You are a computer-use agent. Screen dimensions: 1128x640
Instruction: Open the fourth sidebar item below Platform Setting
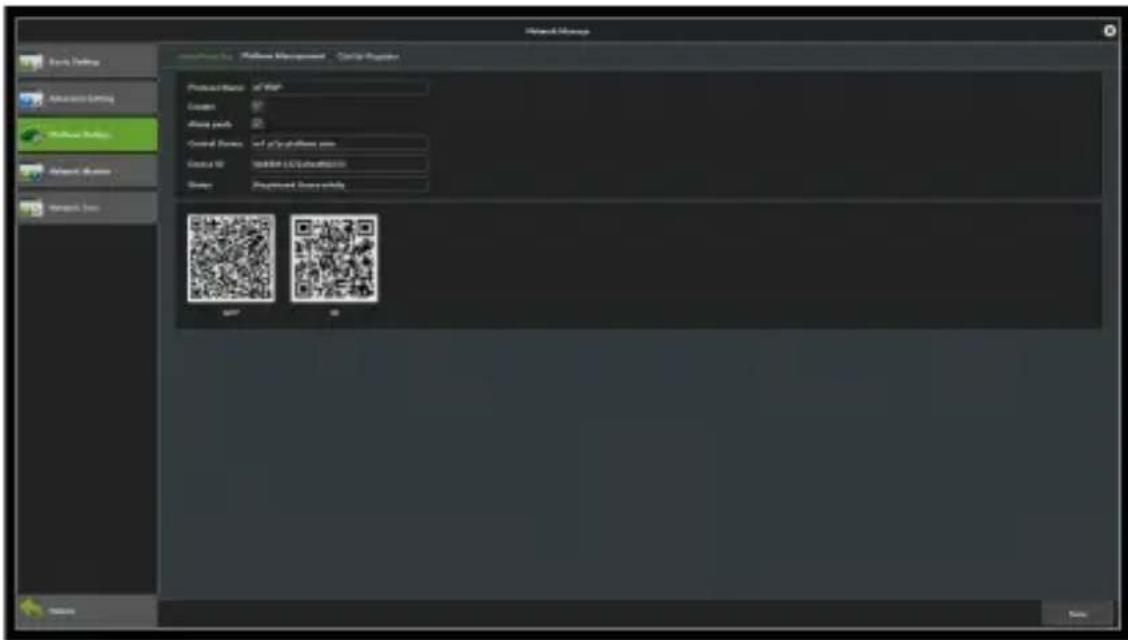click(87, 172)
